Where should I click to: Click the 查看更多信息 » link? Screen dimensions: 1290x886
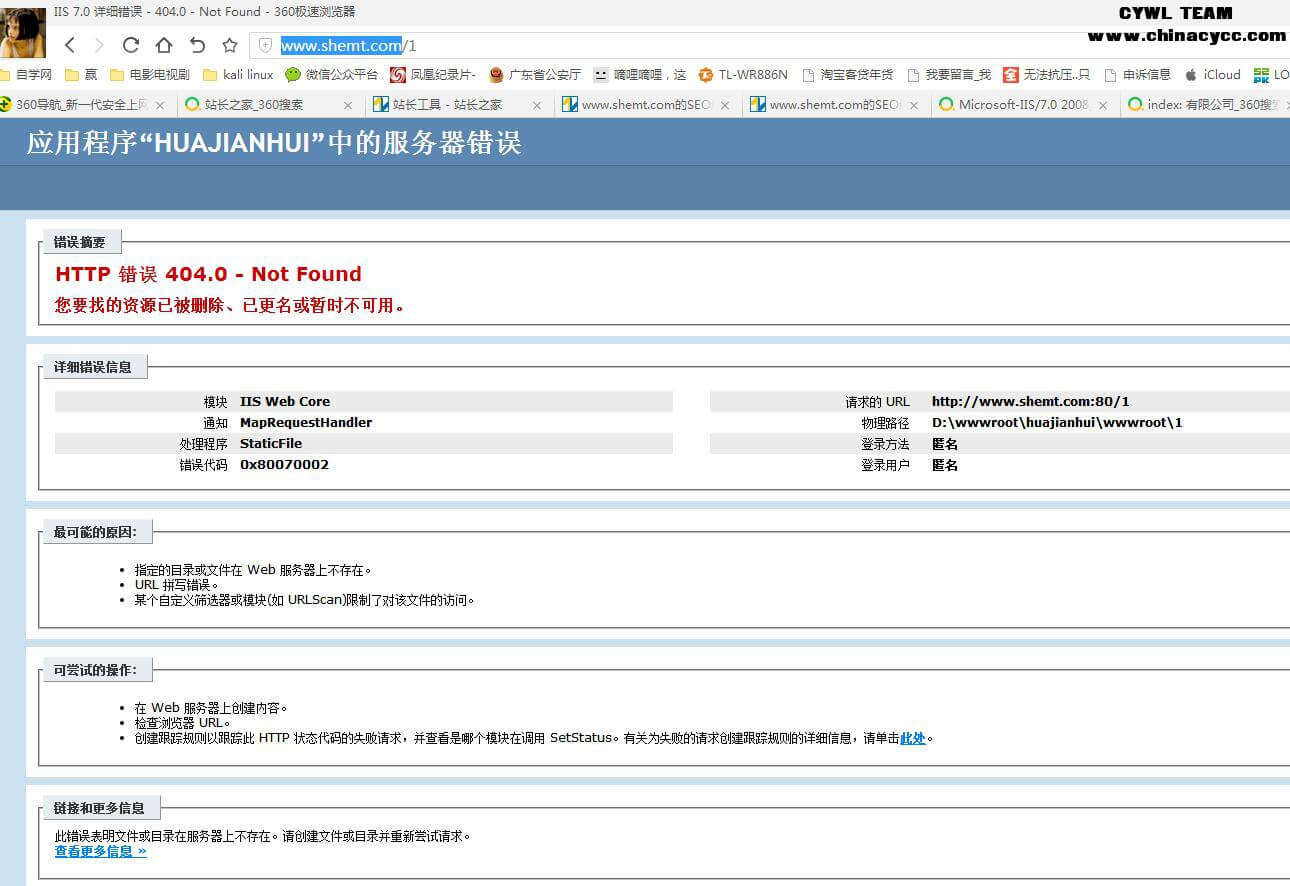[100, 852]
